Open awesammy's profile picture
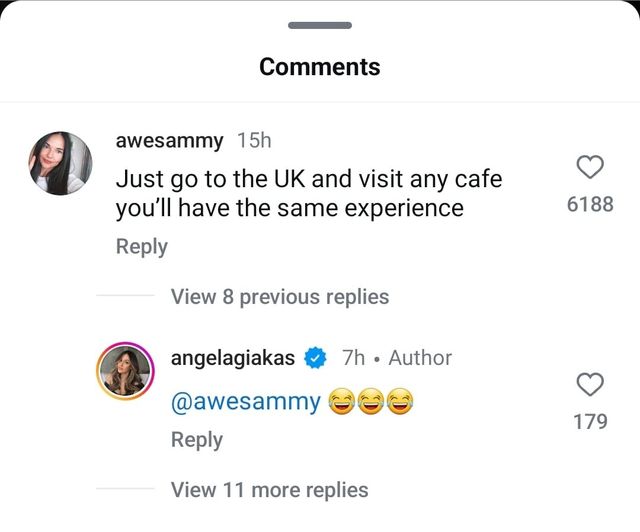The width and height of the screenshot is (640, 532). pos(61,162)
